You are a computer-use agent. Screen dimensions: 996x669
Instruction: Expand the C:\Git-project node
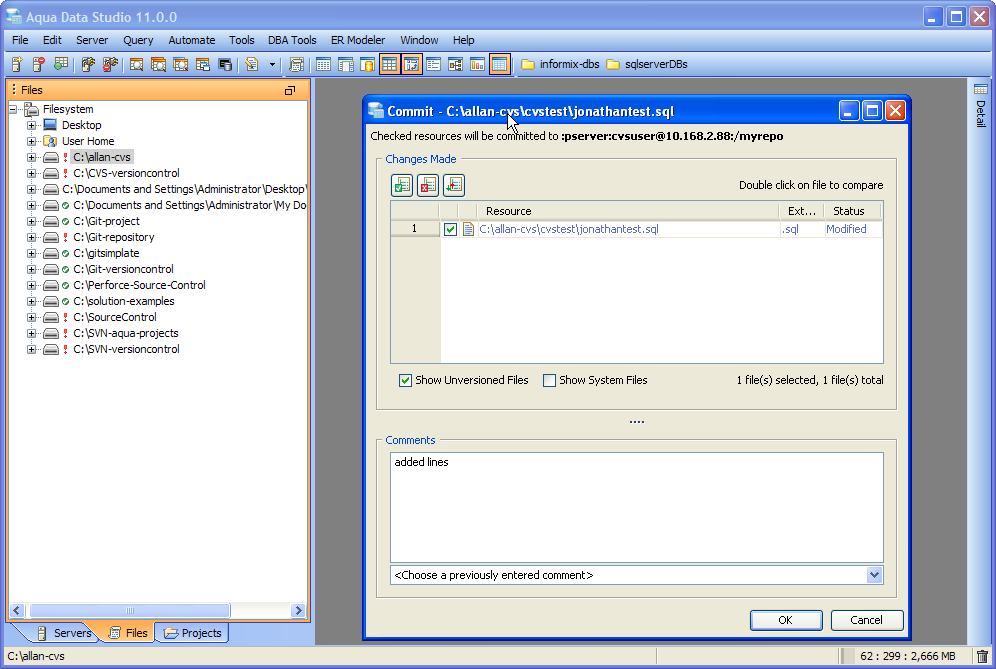click(x=31, y=221)
